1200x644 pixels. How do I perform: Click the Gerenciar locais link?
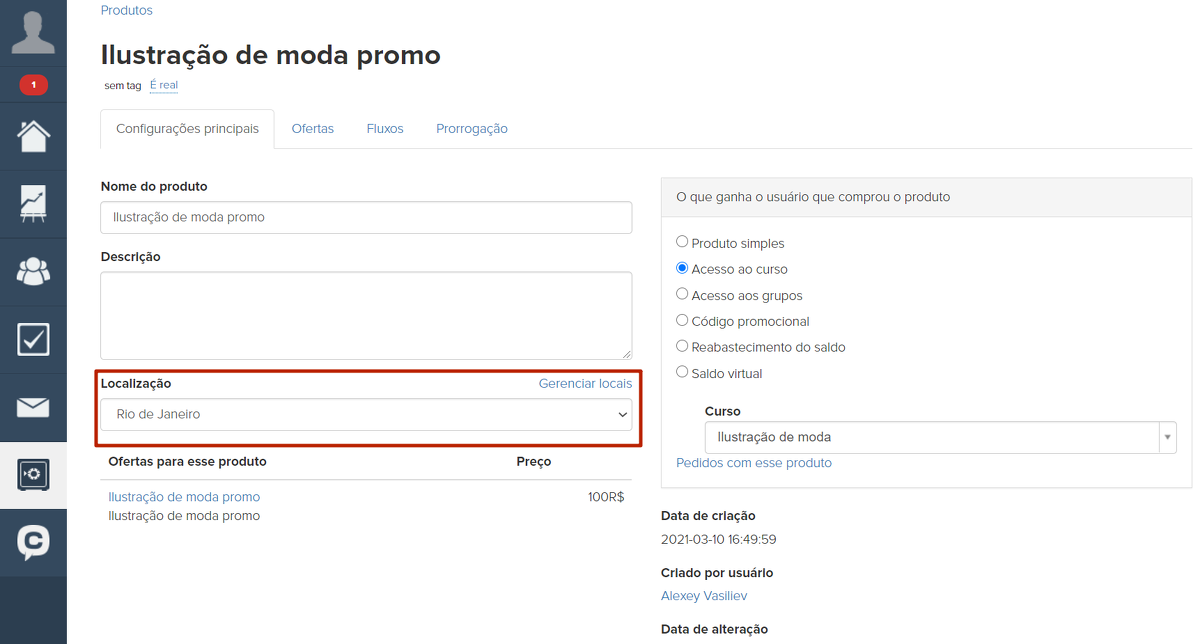pos(585,384)
